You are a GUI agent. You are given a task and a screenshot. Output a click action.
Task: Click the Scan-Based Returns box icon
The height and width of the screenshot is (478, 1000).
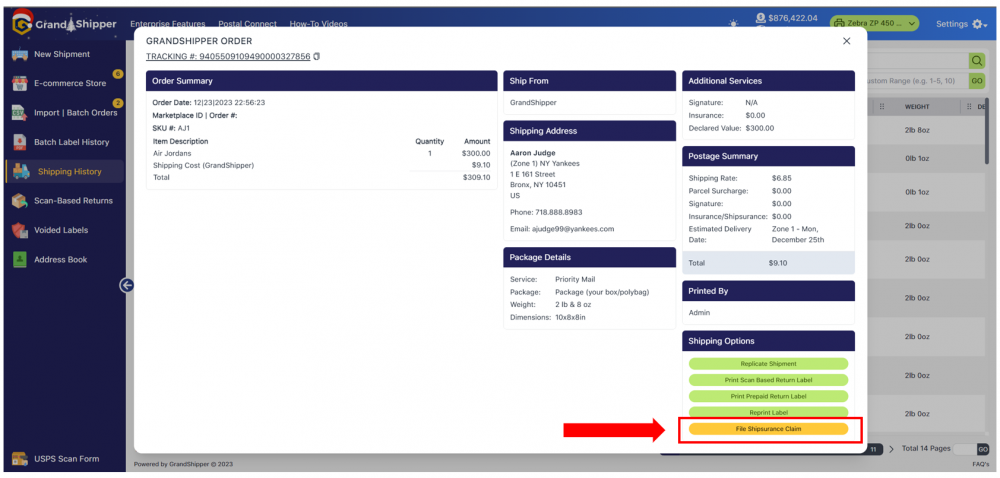pyautogui.click(x=19, y=201)
